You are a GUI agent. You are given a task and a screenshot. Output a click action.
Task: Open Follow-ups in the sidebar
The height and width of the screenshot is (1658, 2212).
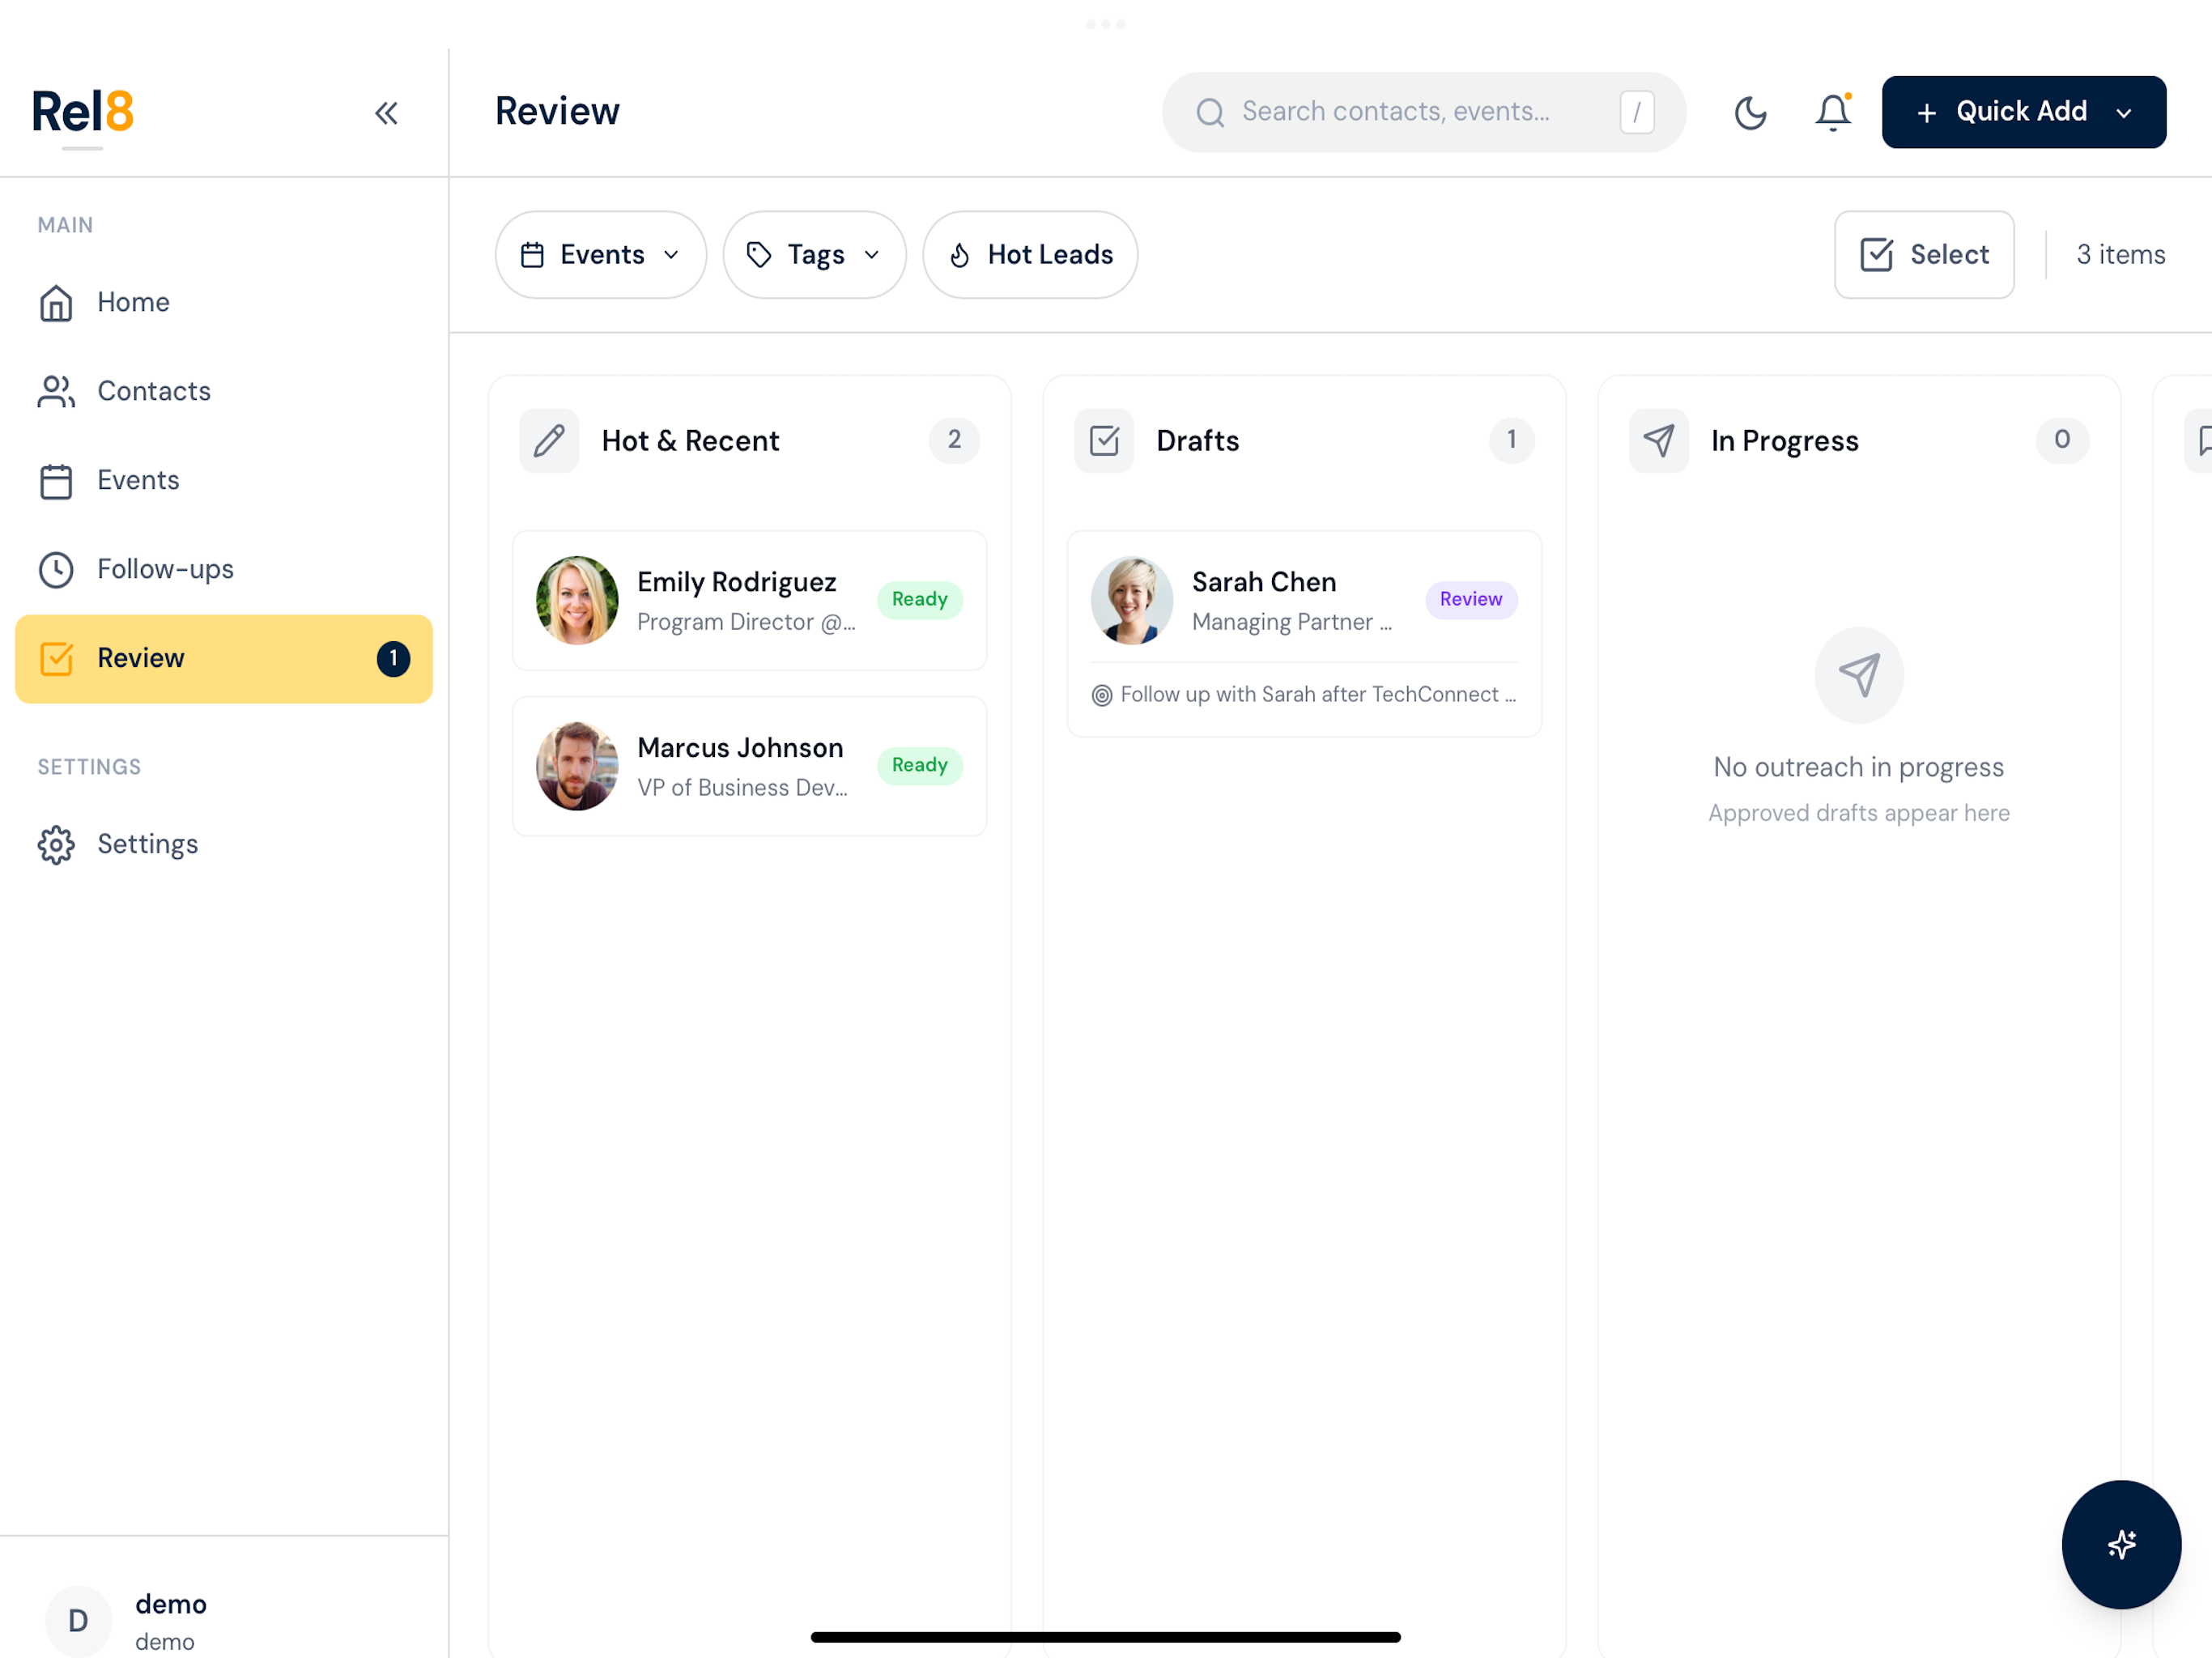coord(224,569)
